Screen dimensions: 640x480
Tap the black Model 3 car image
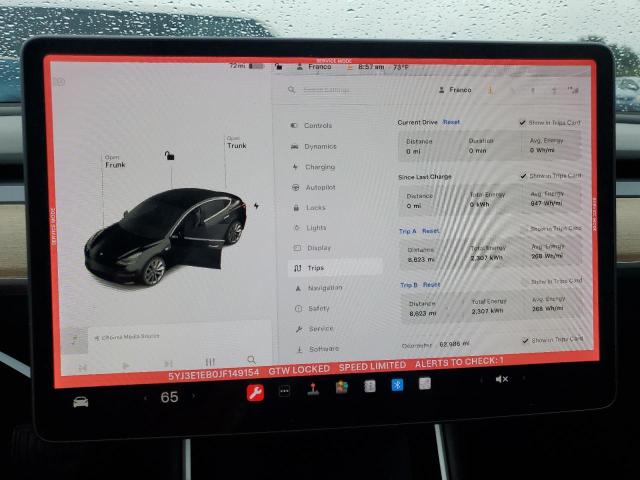[165, 236]
